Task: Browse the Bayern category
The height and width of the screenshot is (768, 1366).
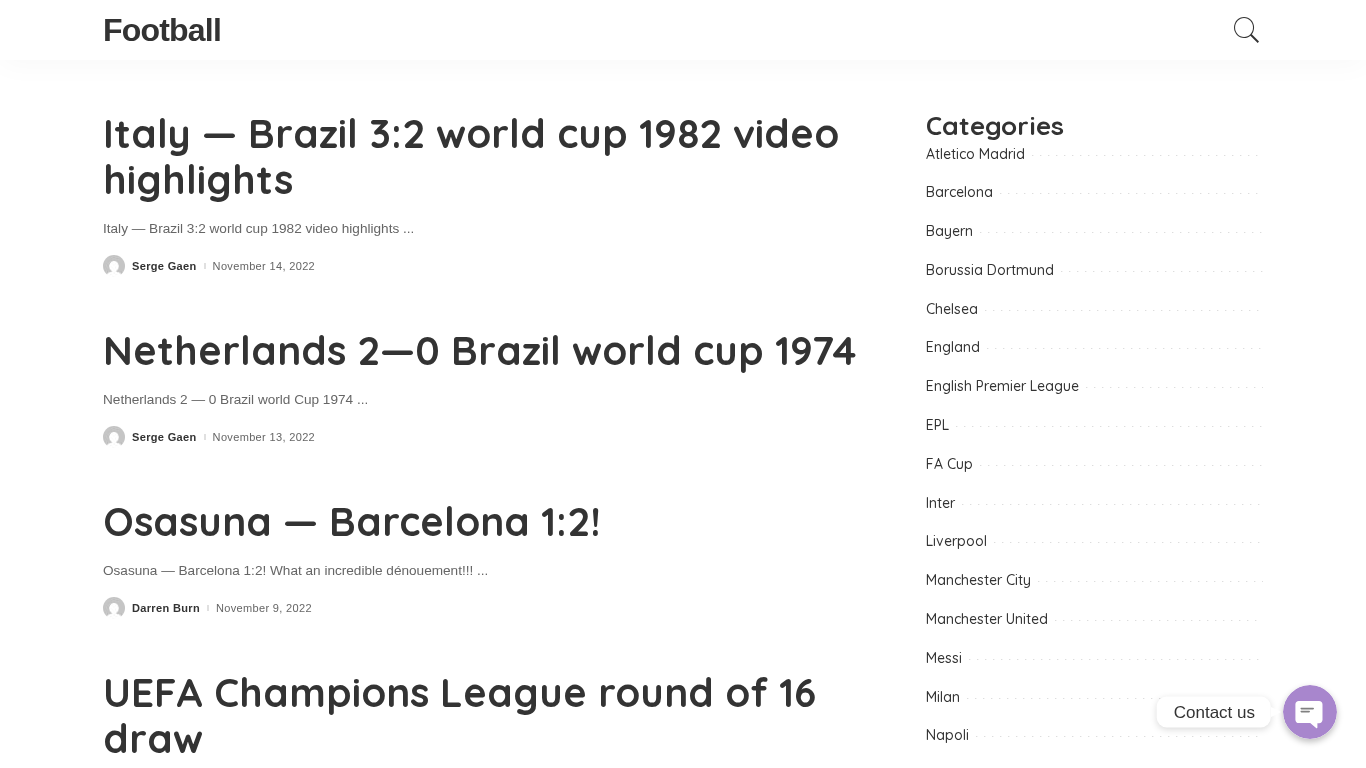Action: coord(949,231)
